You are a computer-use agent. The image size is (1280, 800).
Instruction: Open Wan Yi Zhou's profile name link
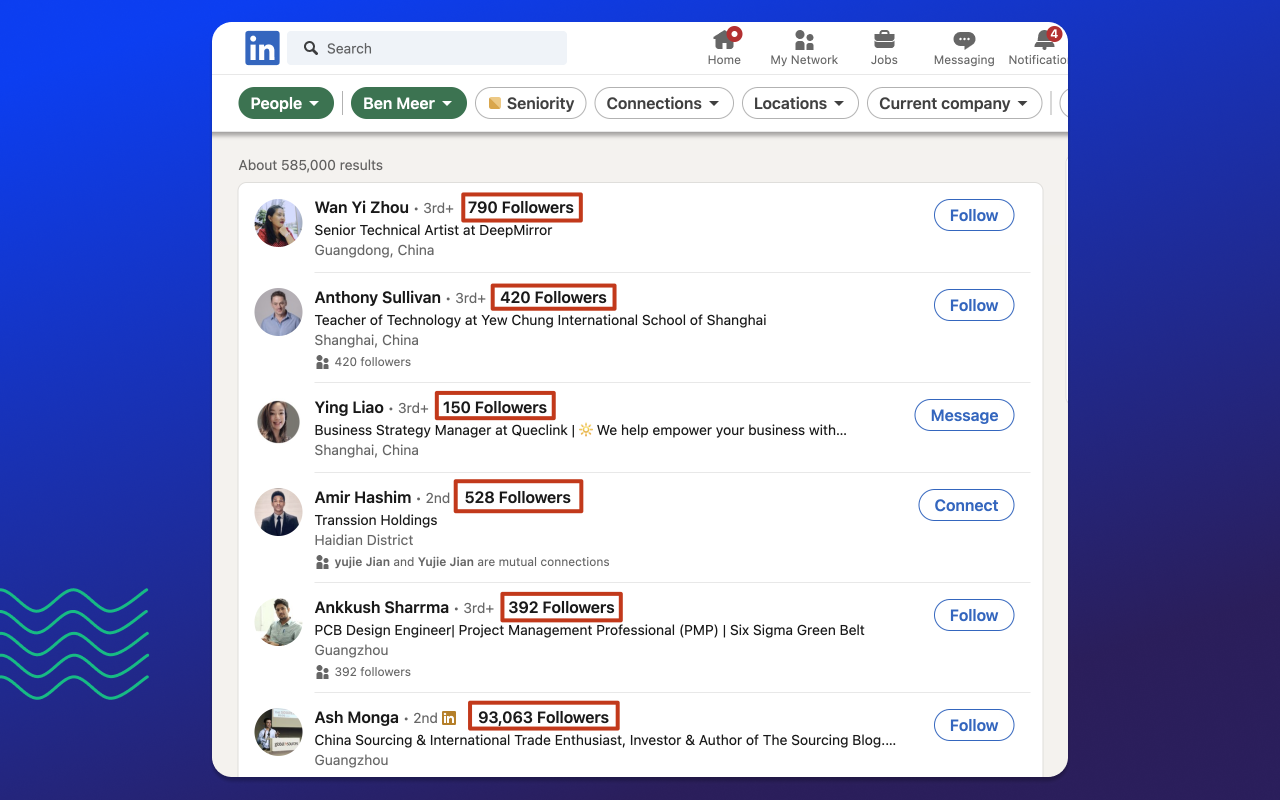362,207
